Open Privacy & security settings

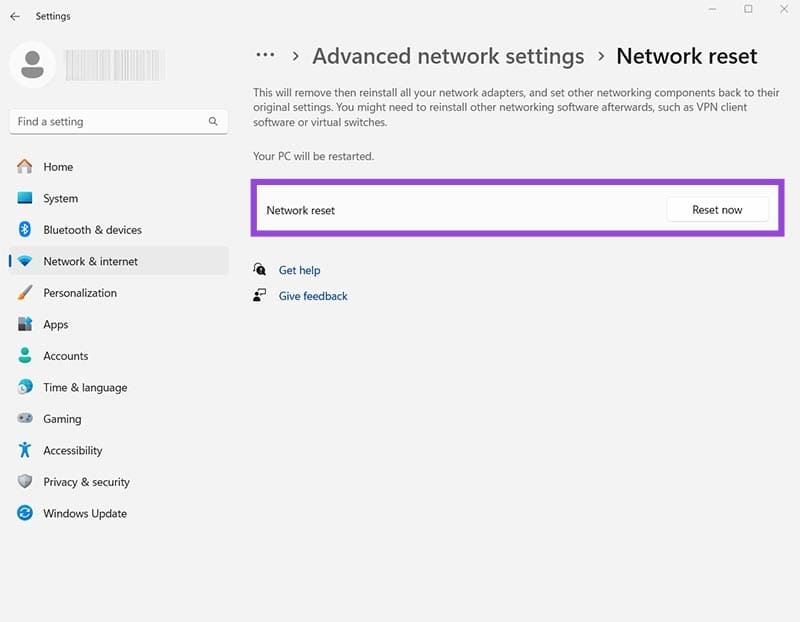(118, 482)
